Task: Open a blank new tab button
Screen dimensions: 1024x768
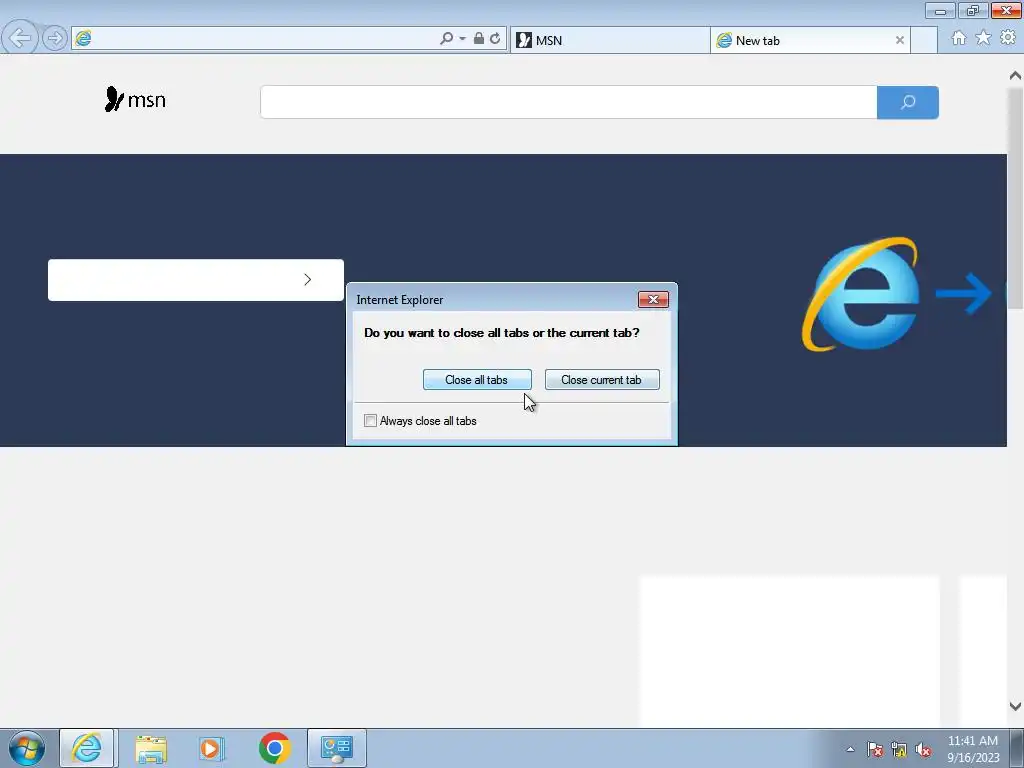Action: [x=924, y=40]
